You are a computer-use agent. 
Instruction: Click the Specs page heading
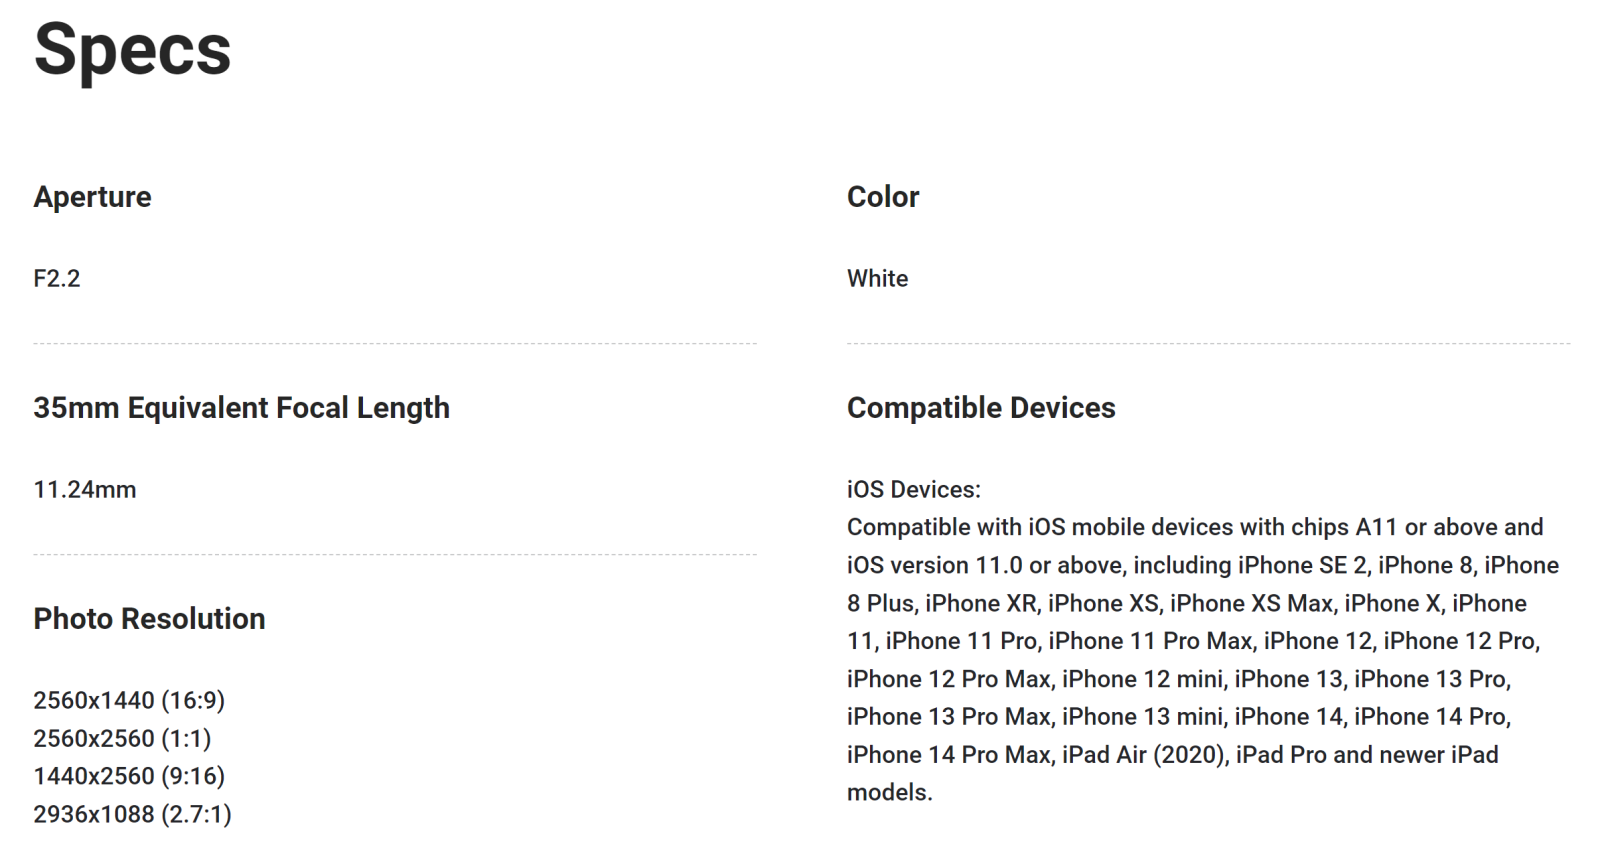132,50
